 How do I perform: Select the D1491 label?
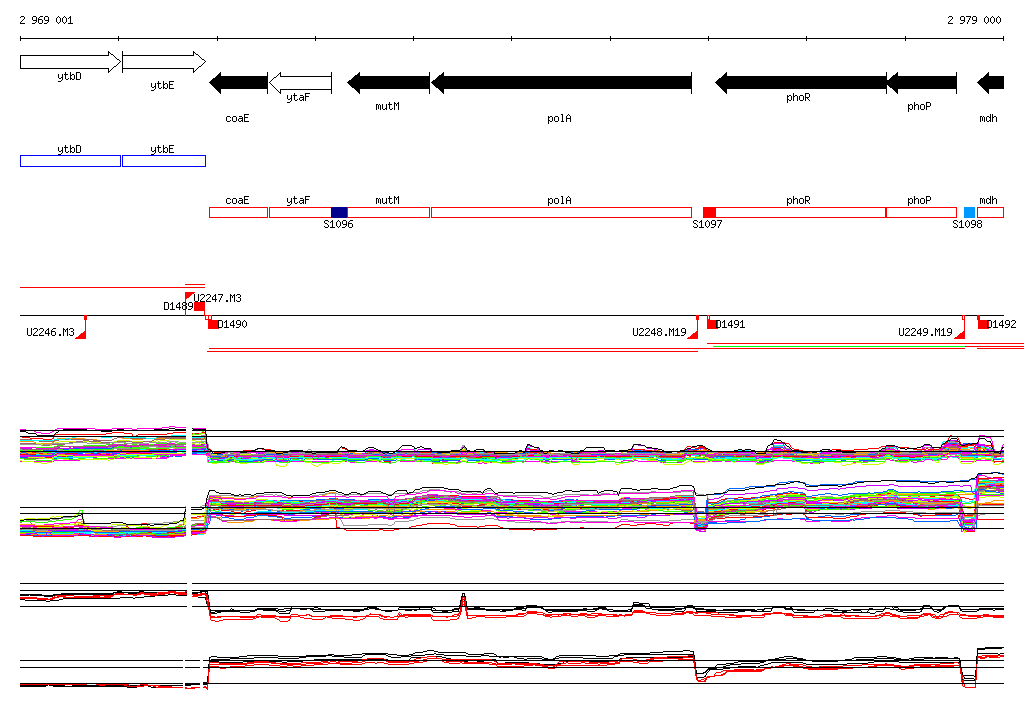(x=731, y=324)
